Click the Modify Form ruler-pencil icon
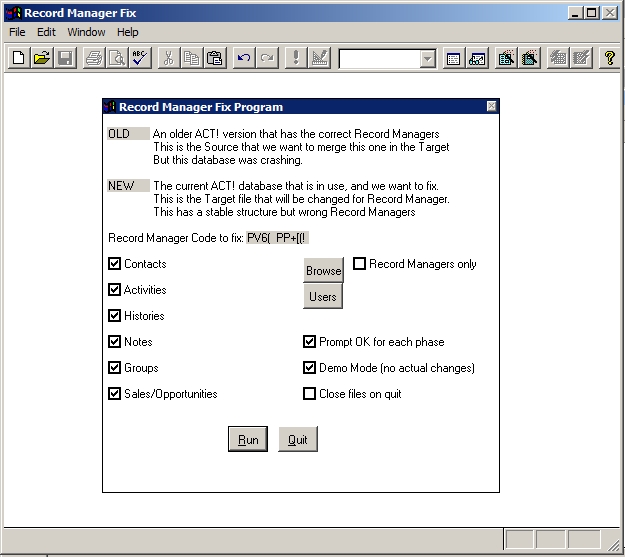Screen dimensions: 625x557 pos(319,58)
